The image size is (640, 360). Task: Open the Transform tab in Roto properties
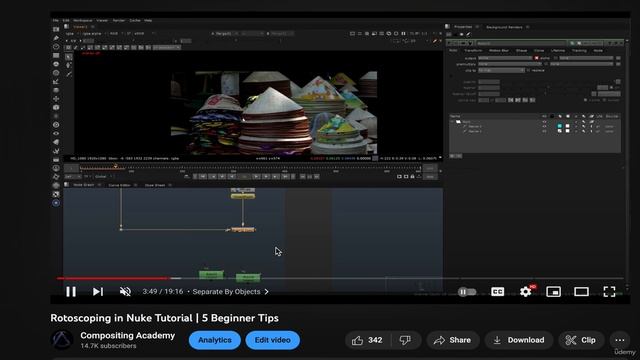coord(473,51)
